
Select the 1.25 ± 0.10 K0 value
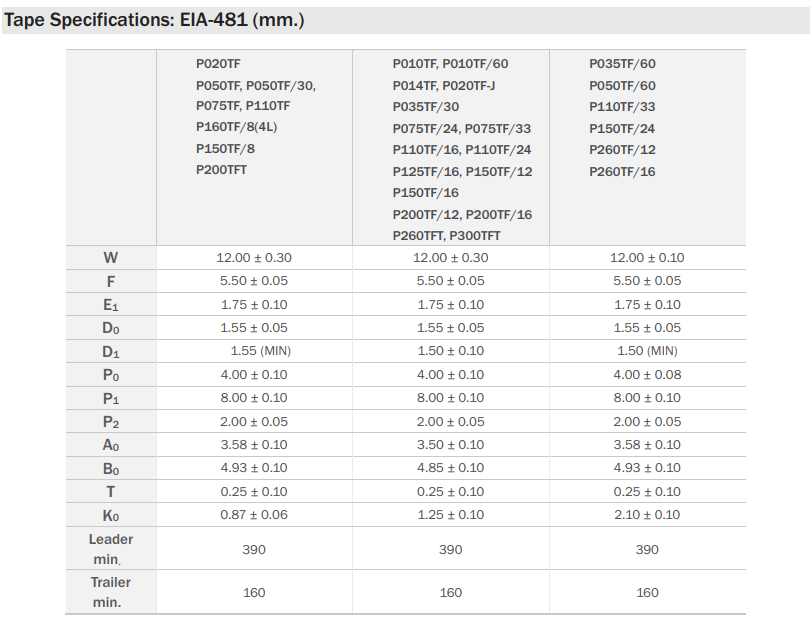(x=450, y=515)
